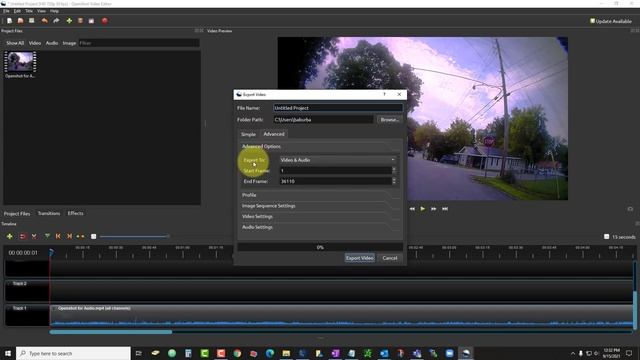
Task: Click the zoom-out icon left of timeline zoom slider
Action: 93,236
